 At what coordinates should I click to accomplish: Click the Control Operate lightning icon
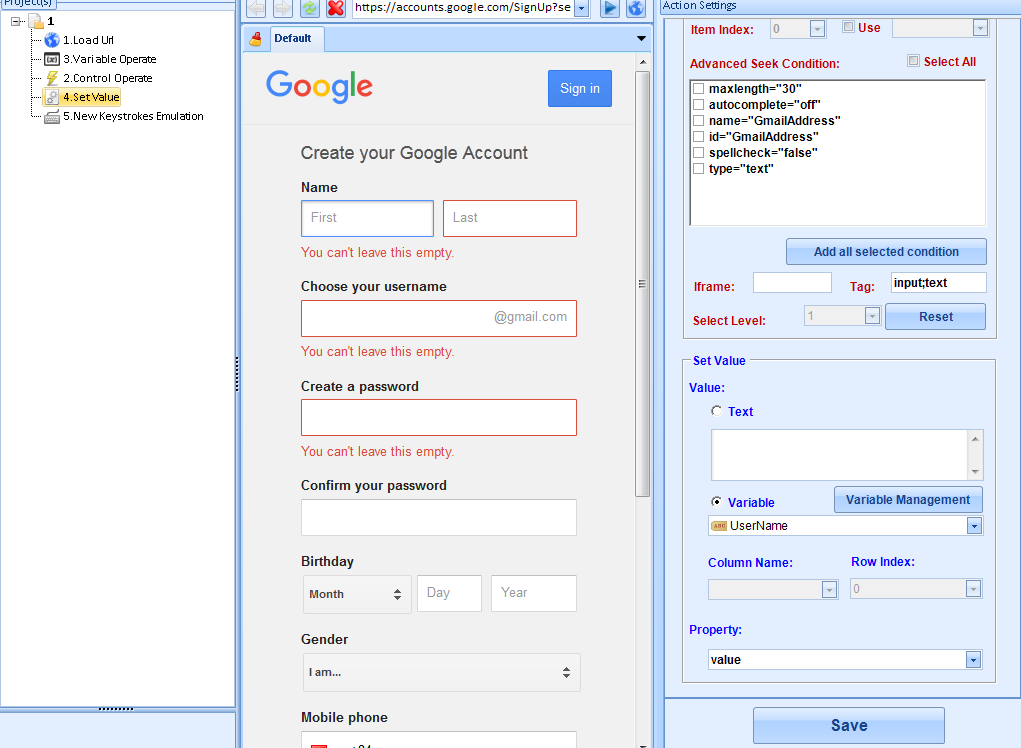click(x=52, y=78)
